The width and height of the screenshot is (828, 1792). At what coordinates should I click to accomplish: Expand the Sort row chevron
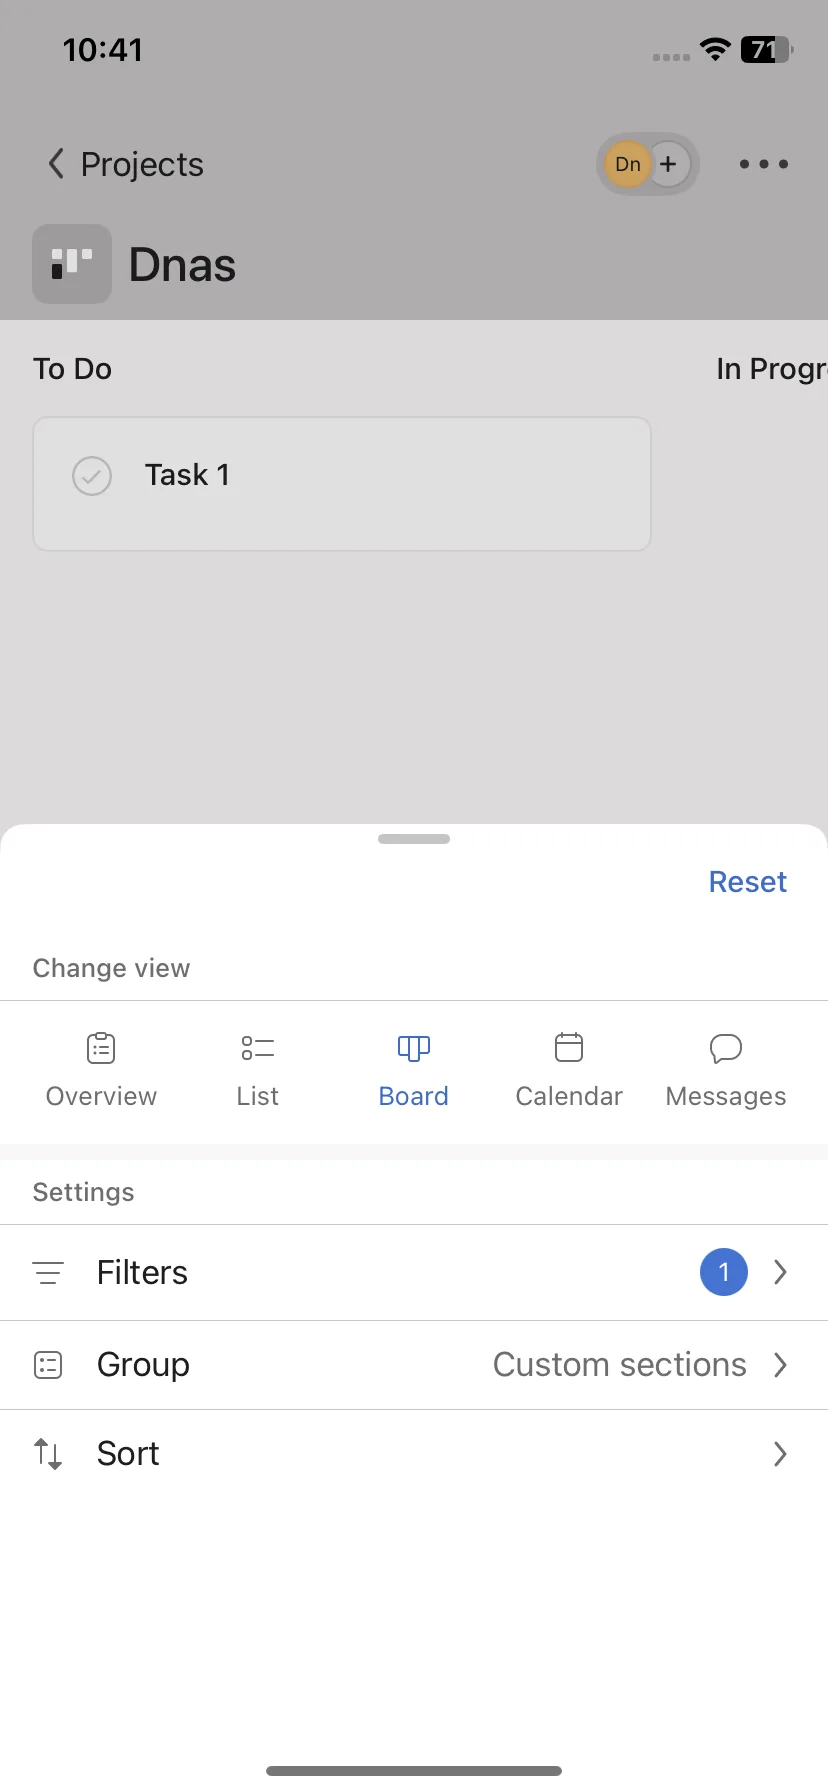tap(781, 1454)
